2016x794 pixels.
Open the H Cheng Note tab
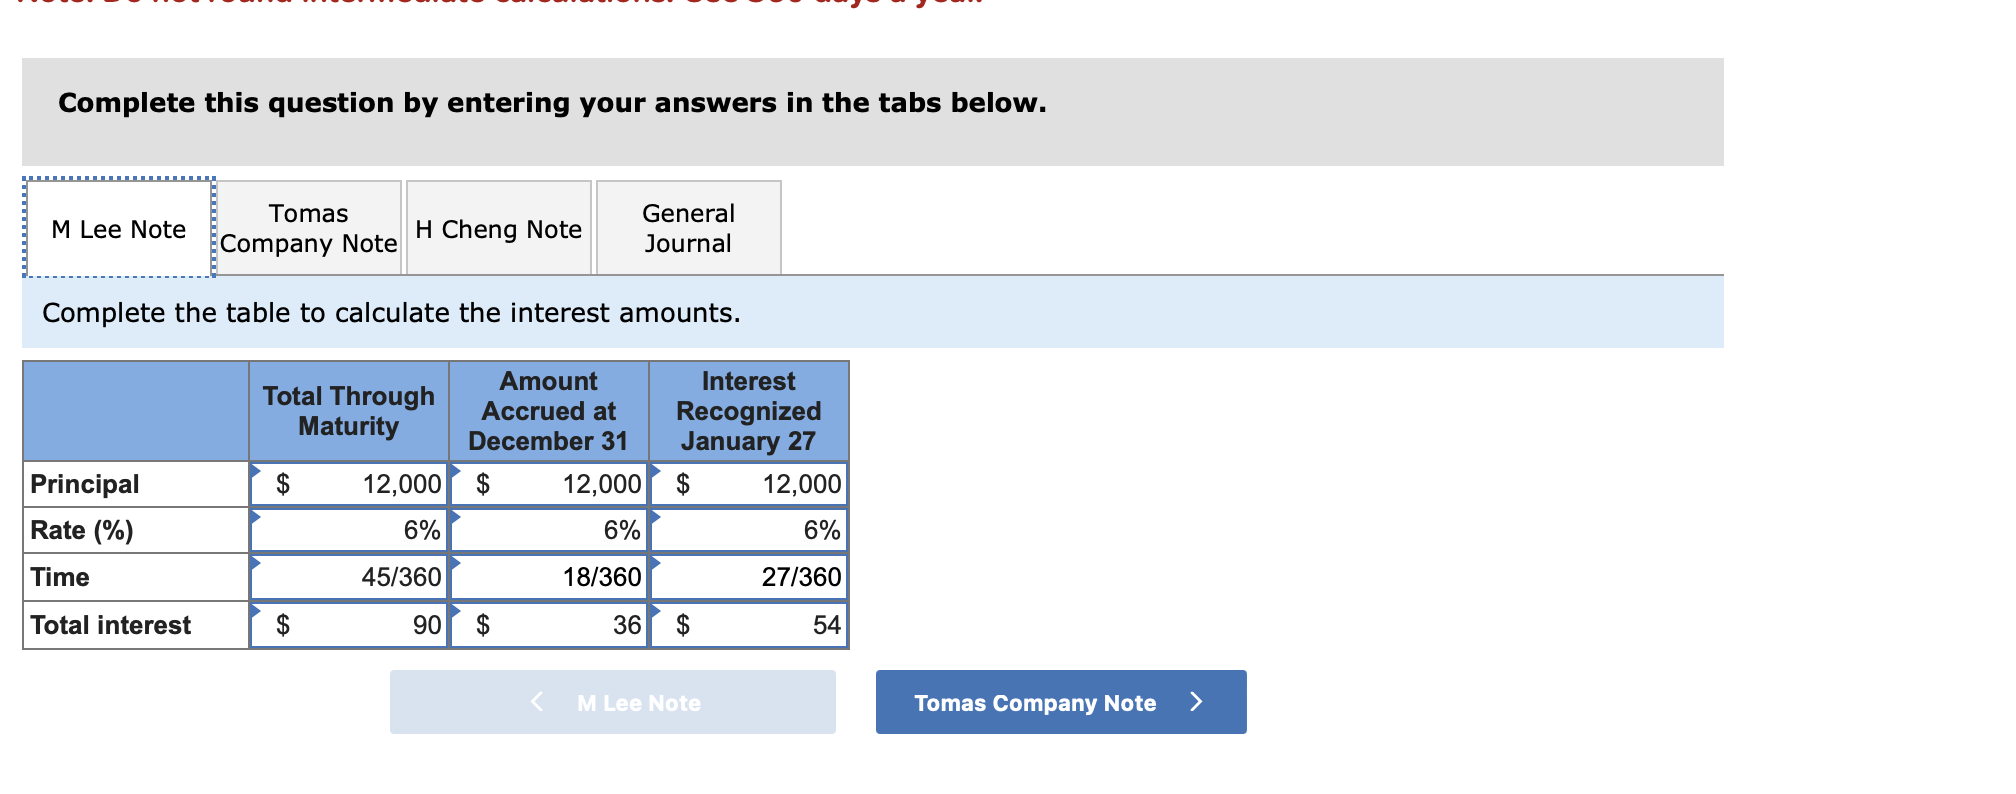tap(498, 230)
